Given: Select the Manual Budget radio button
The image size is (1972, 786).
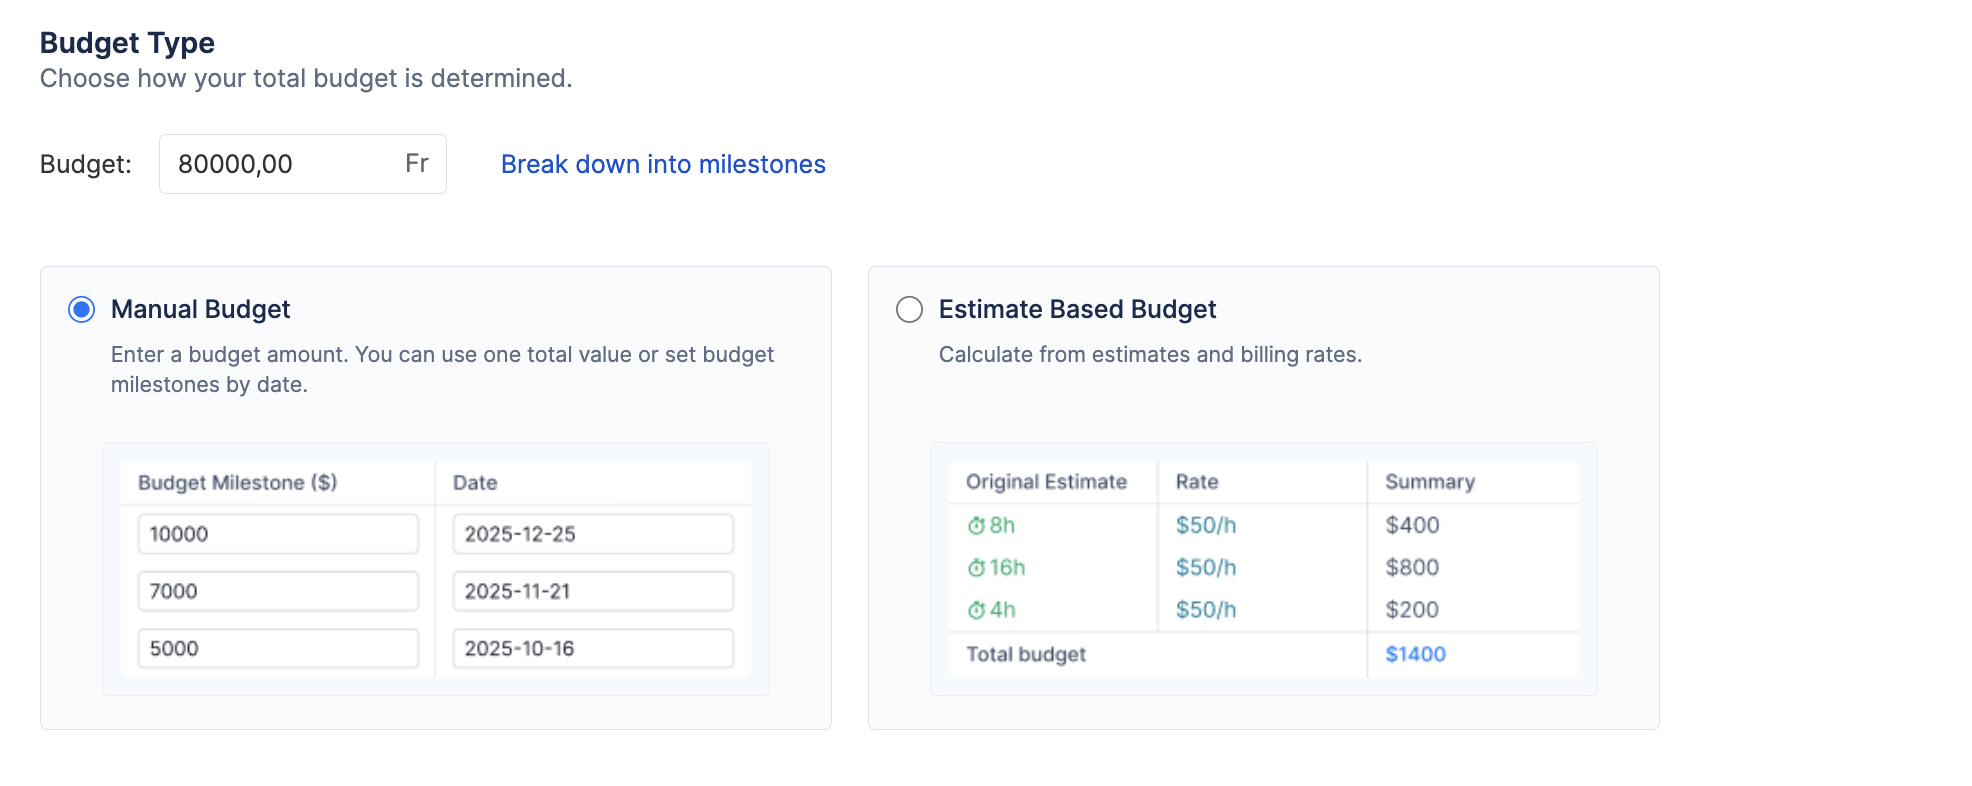Looking at the screenshot, I should 82,310.
